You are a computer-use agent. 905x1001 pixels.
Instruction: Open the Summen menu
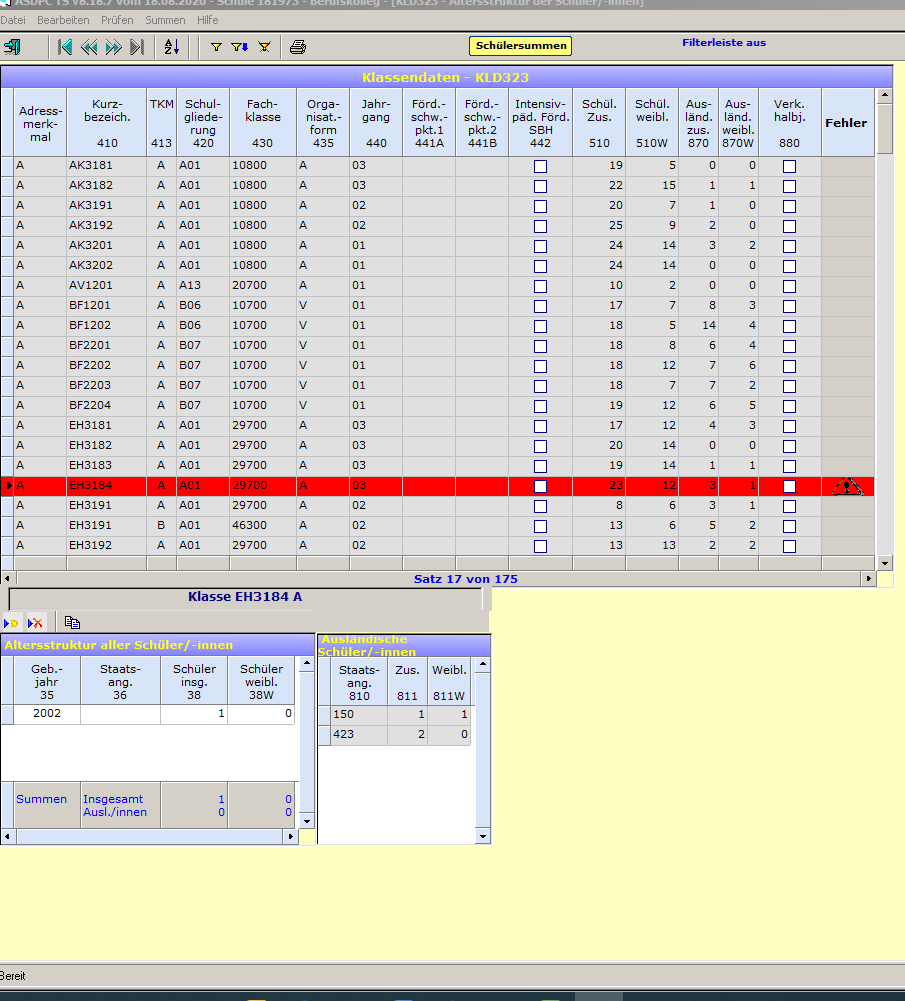(x=165, y=20)
